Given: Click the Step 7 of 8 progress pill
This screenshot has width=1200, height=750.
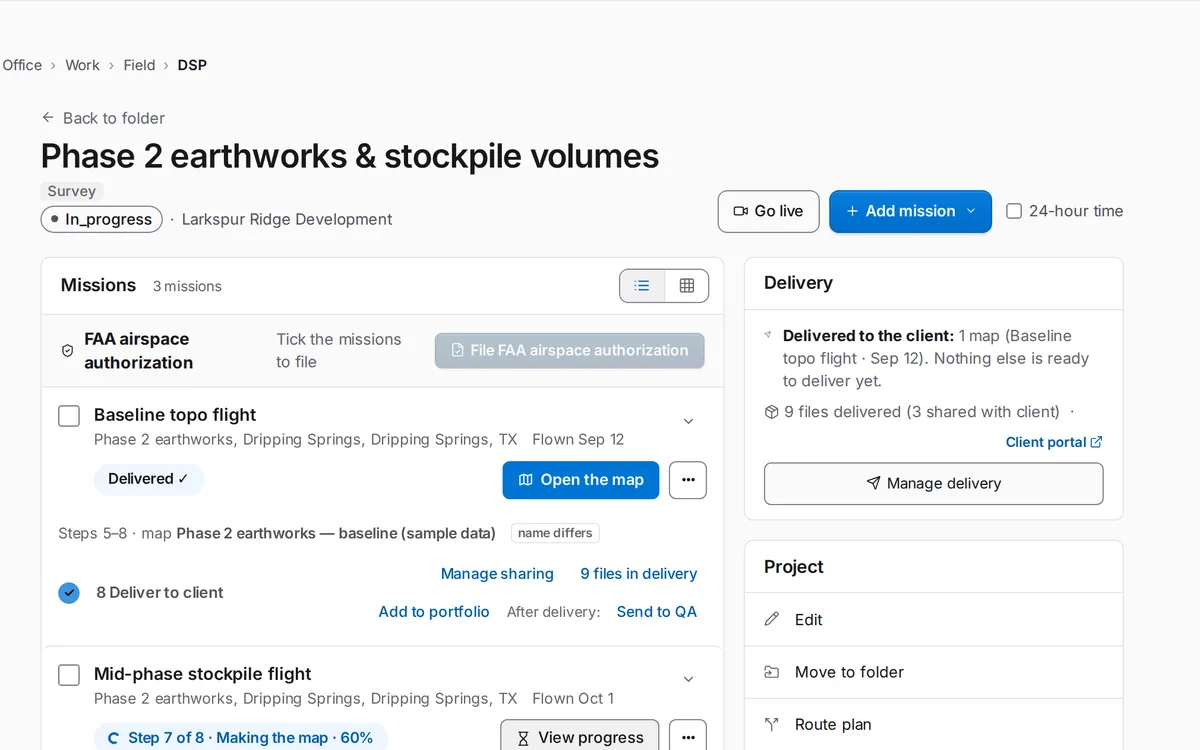Looking at the screenshot, I should [x=241, y=738].
